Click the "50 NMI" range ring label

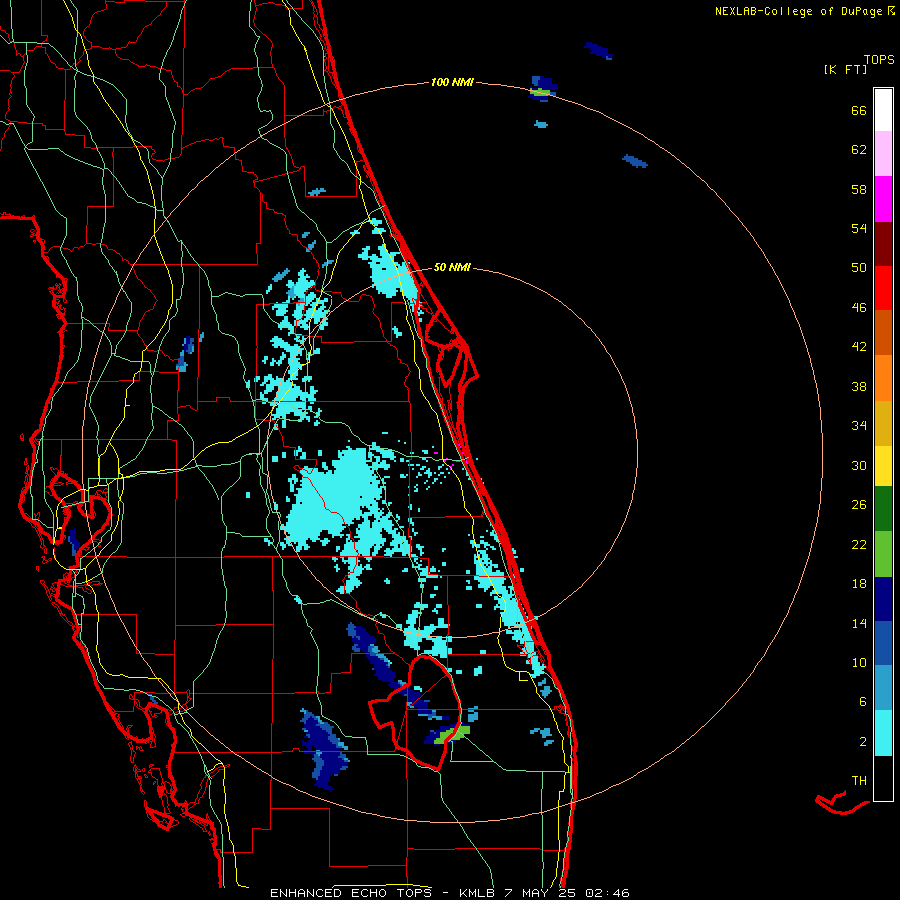coord(452,267)
